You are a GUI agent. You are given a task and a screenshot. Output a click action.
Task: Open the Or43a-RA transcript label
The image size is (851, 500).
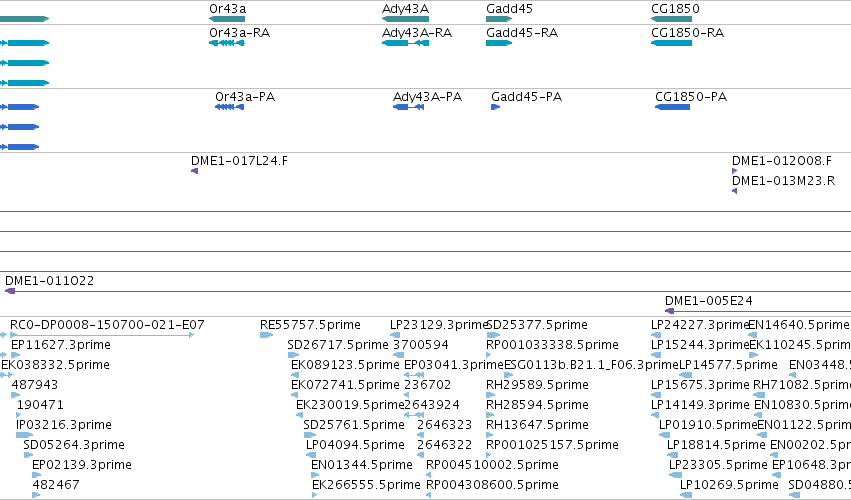239,33
